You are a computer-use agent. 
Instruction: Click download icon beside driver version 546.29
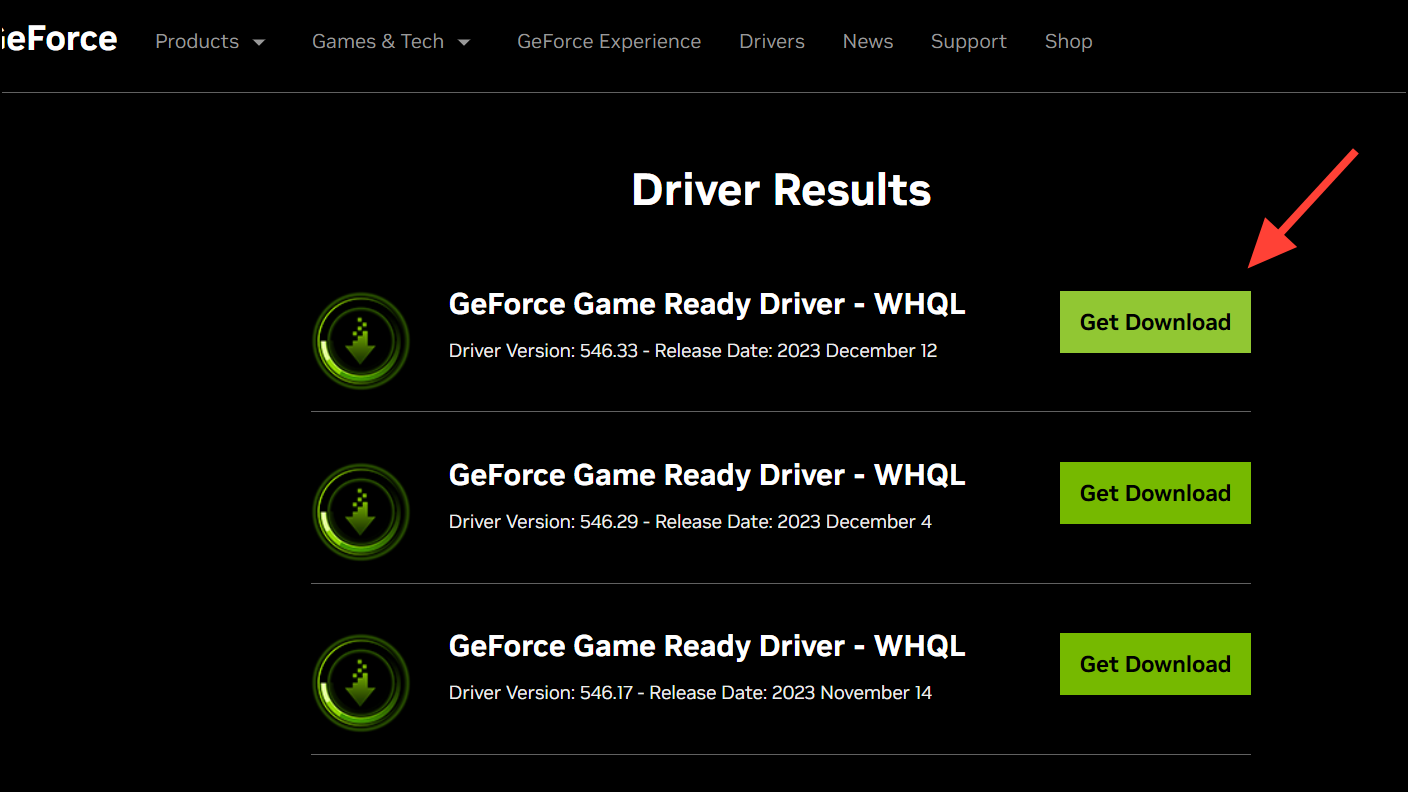pyautogui.click(x=361, y=512)
